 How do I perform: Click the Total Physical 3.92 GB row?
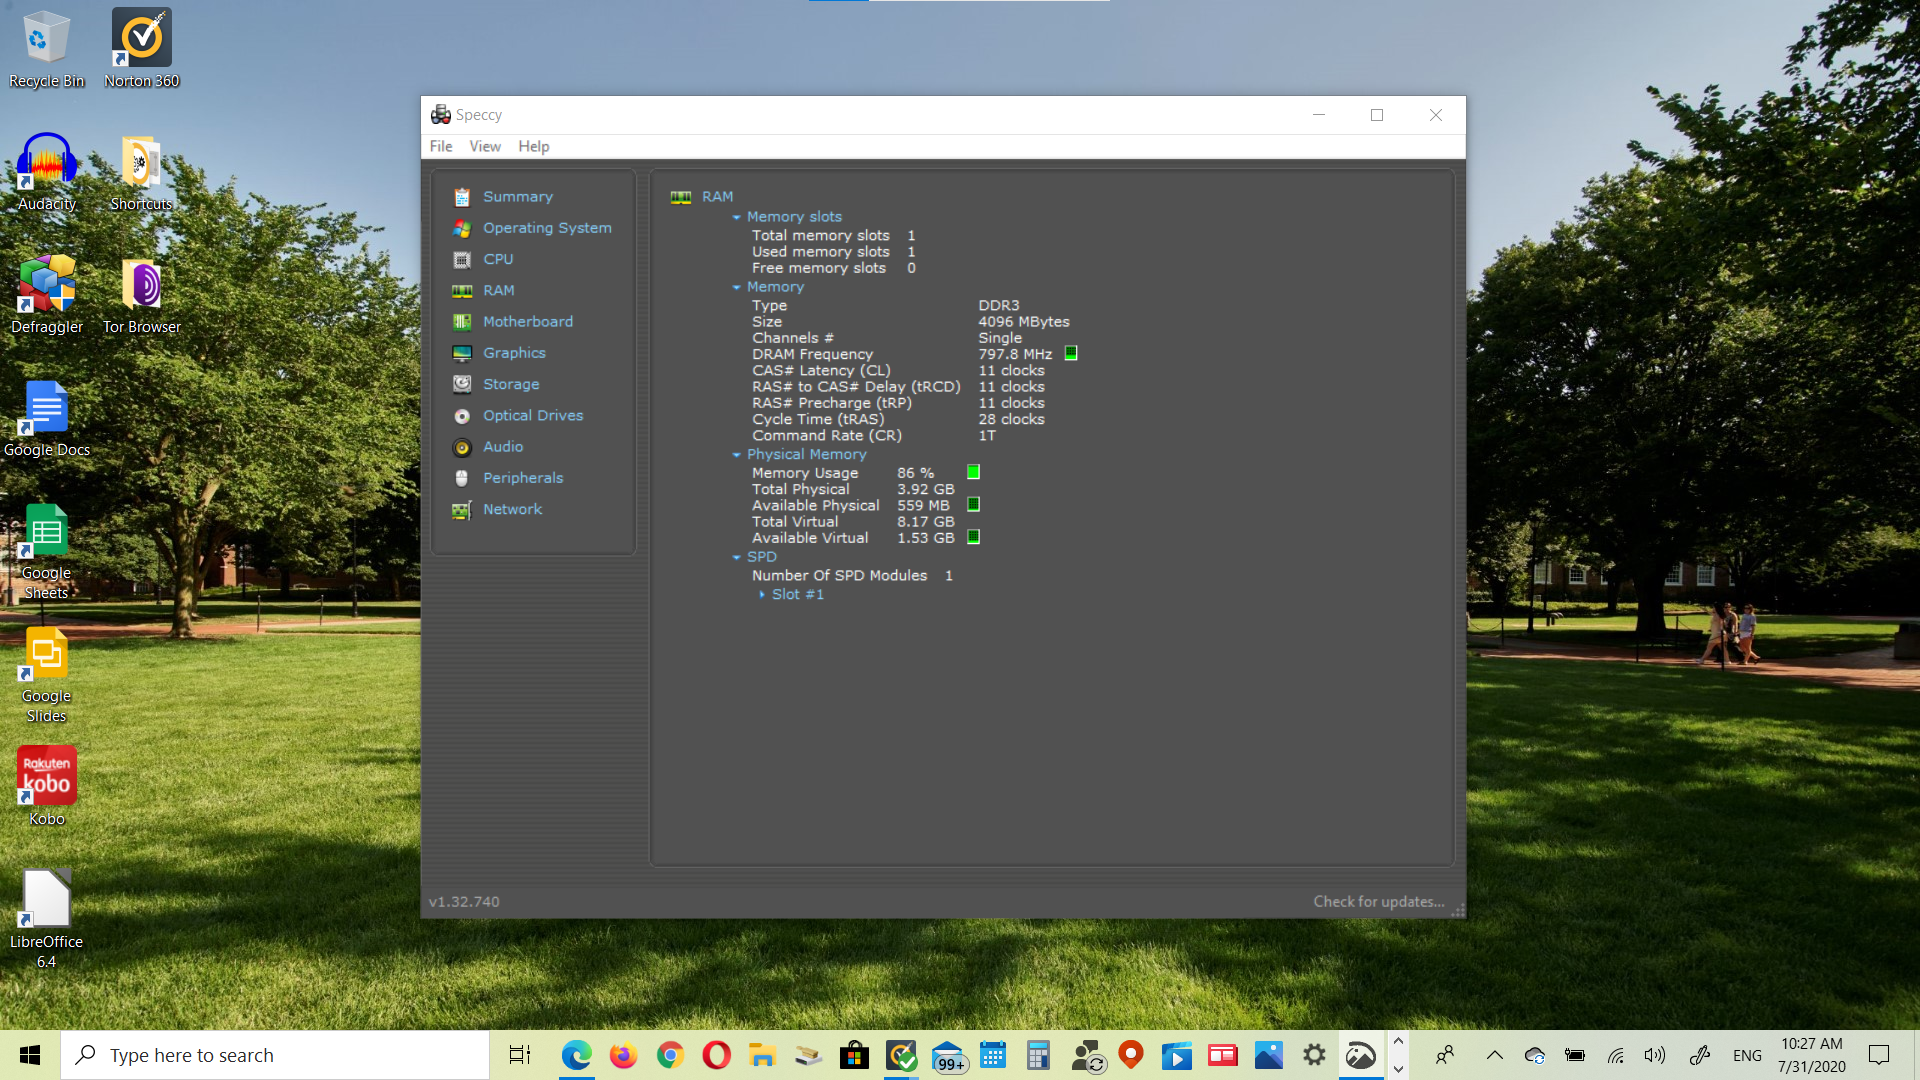pos(853,489)
